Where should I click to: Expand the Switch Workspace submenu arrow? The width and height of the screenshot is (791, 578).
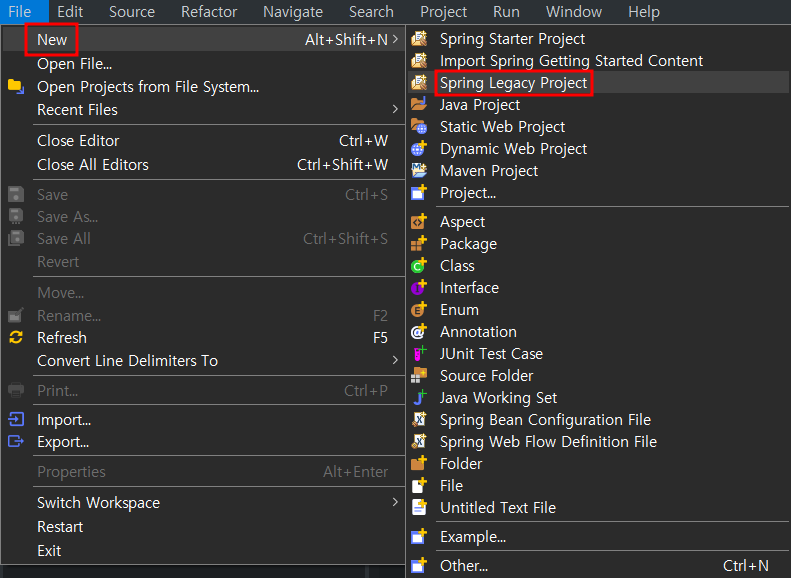[x=395, y=502]
